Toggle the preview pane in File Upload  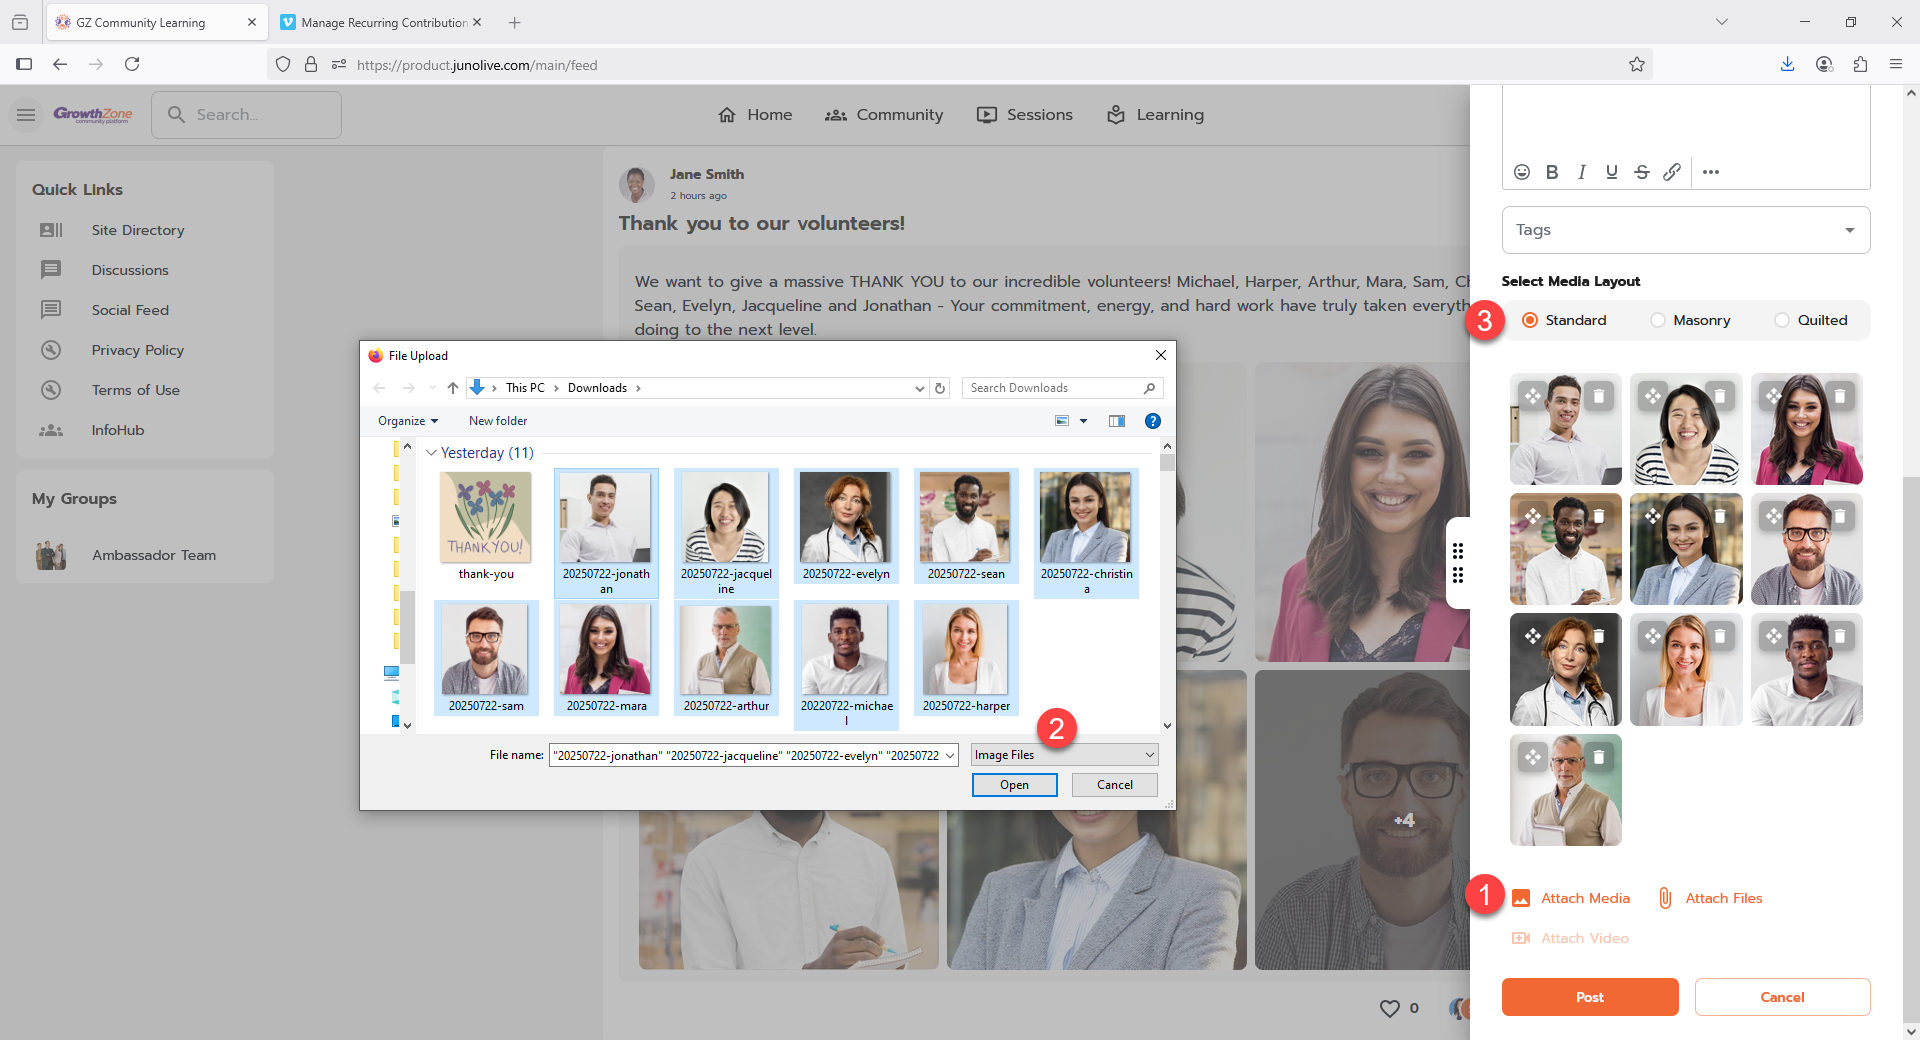(x=1117, y=421)
